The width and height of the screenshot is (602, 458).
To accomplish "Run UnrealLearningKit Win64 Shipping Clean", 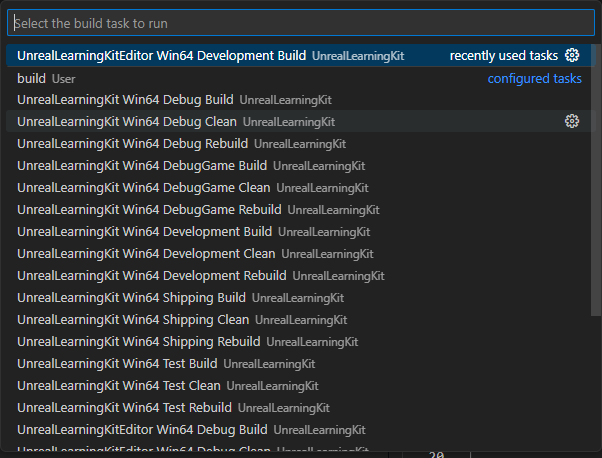I will pyautogui.click(x=301, y=320).
